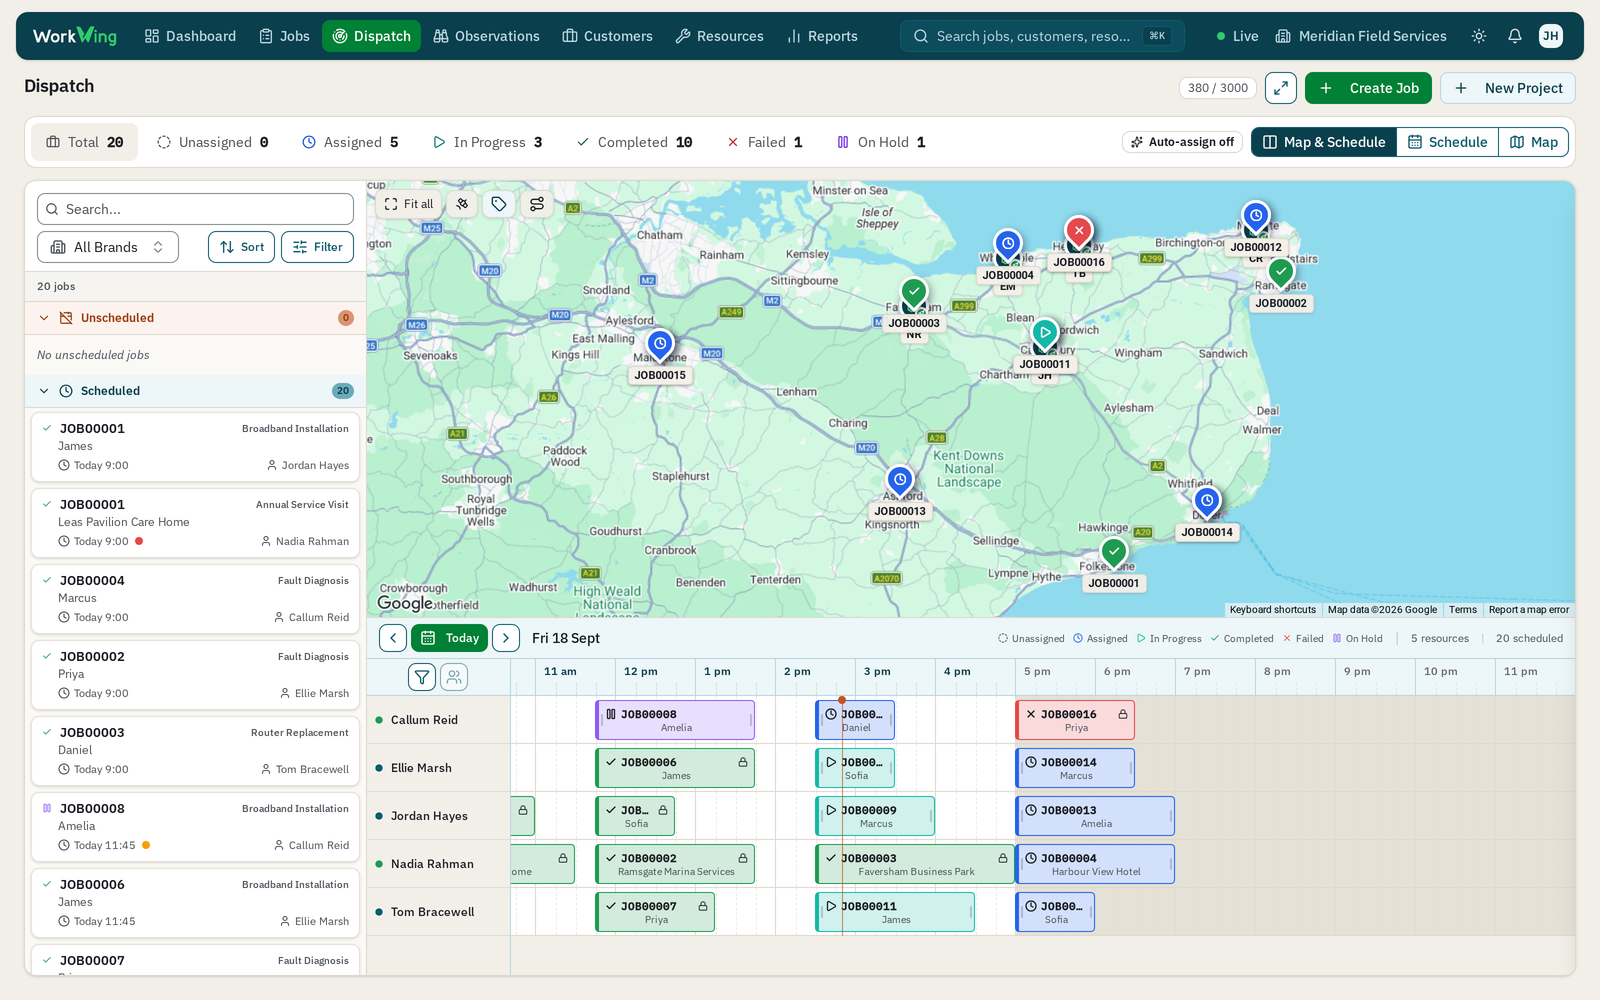Click the JOB00009 in-progress schedule block
This screenshot has width=1600, height=1000.
(x=875, y=816)
